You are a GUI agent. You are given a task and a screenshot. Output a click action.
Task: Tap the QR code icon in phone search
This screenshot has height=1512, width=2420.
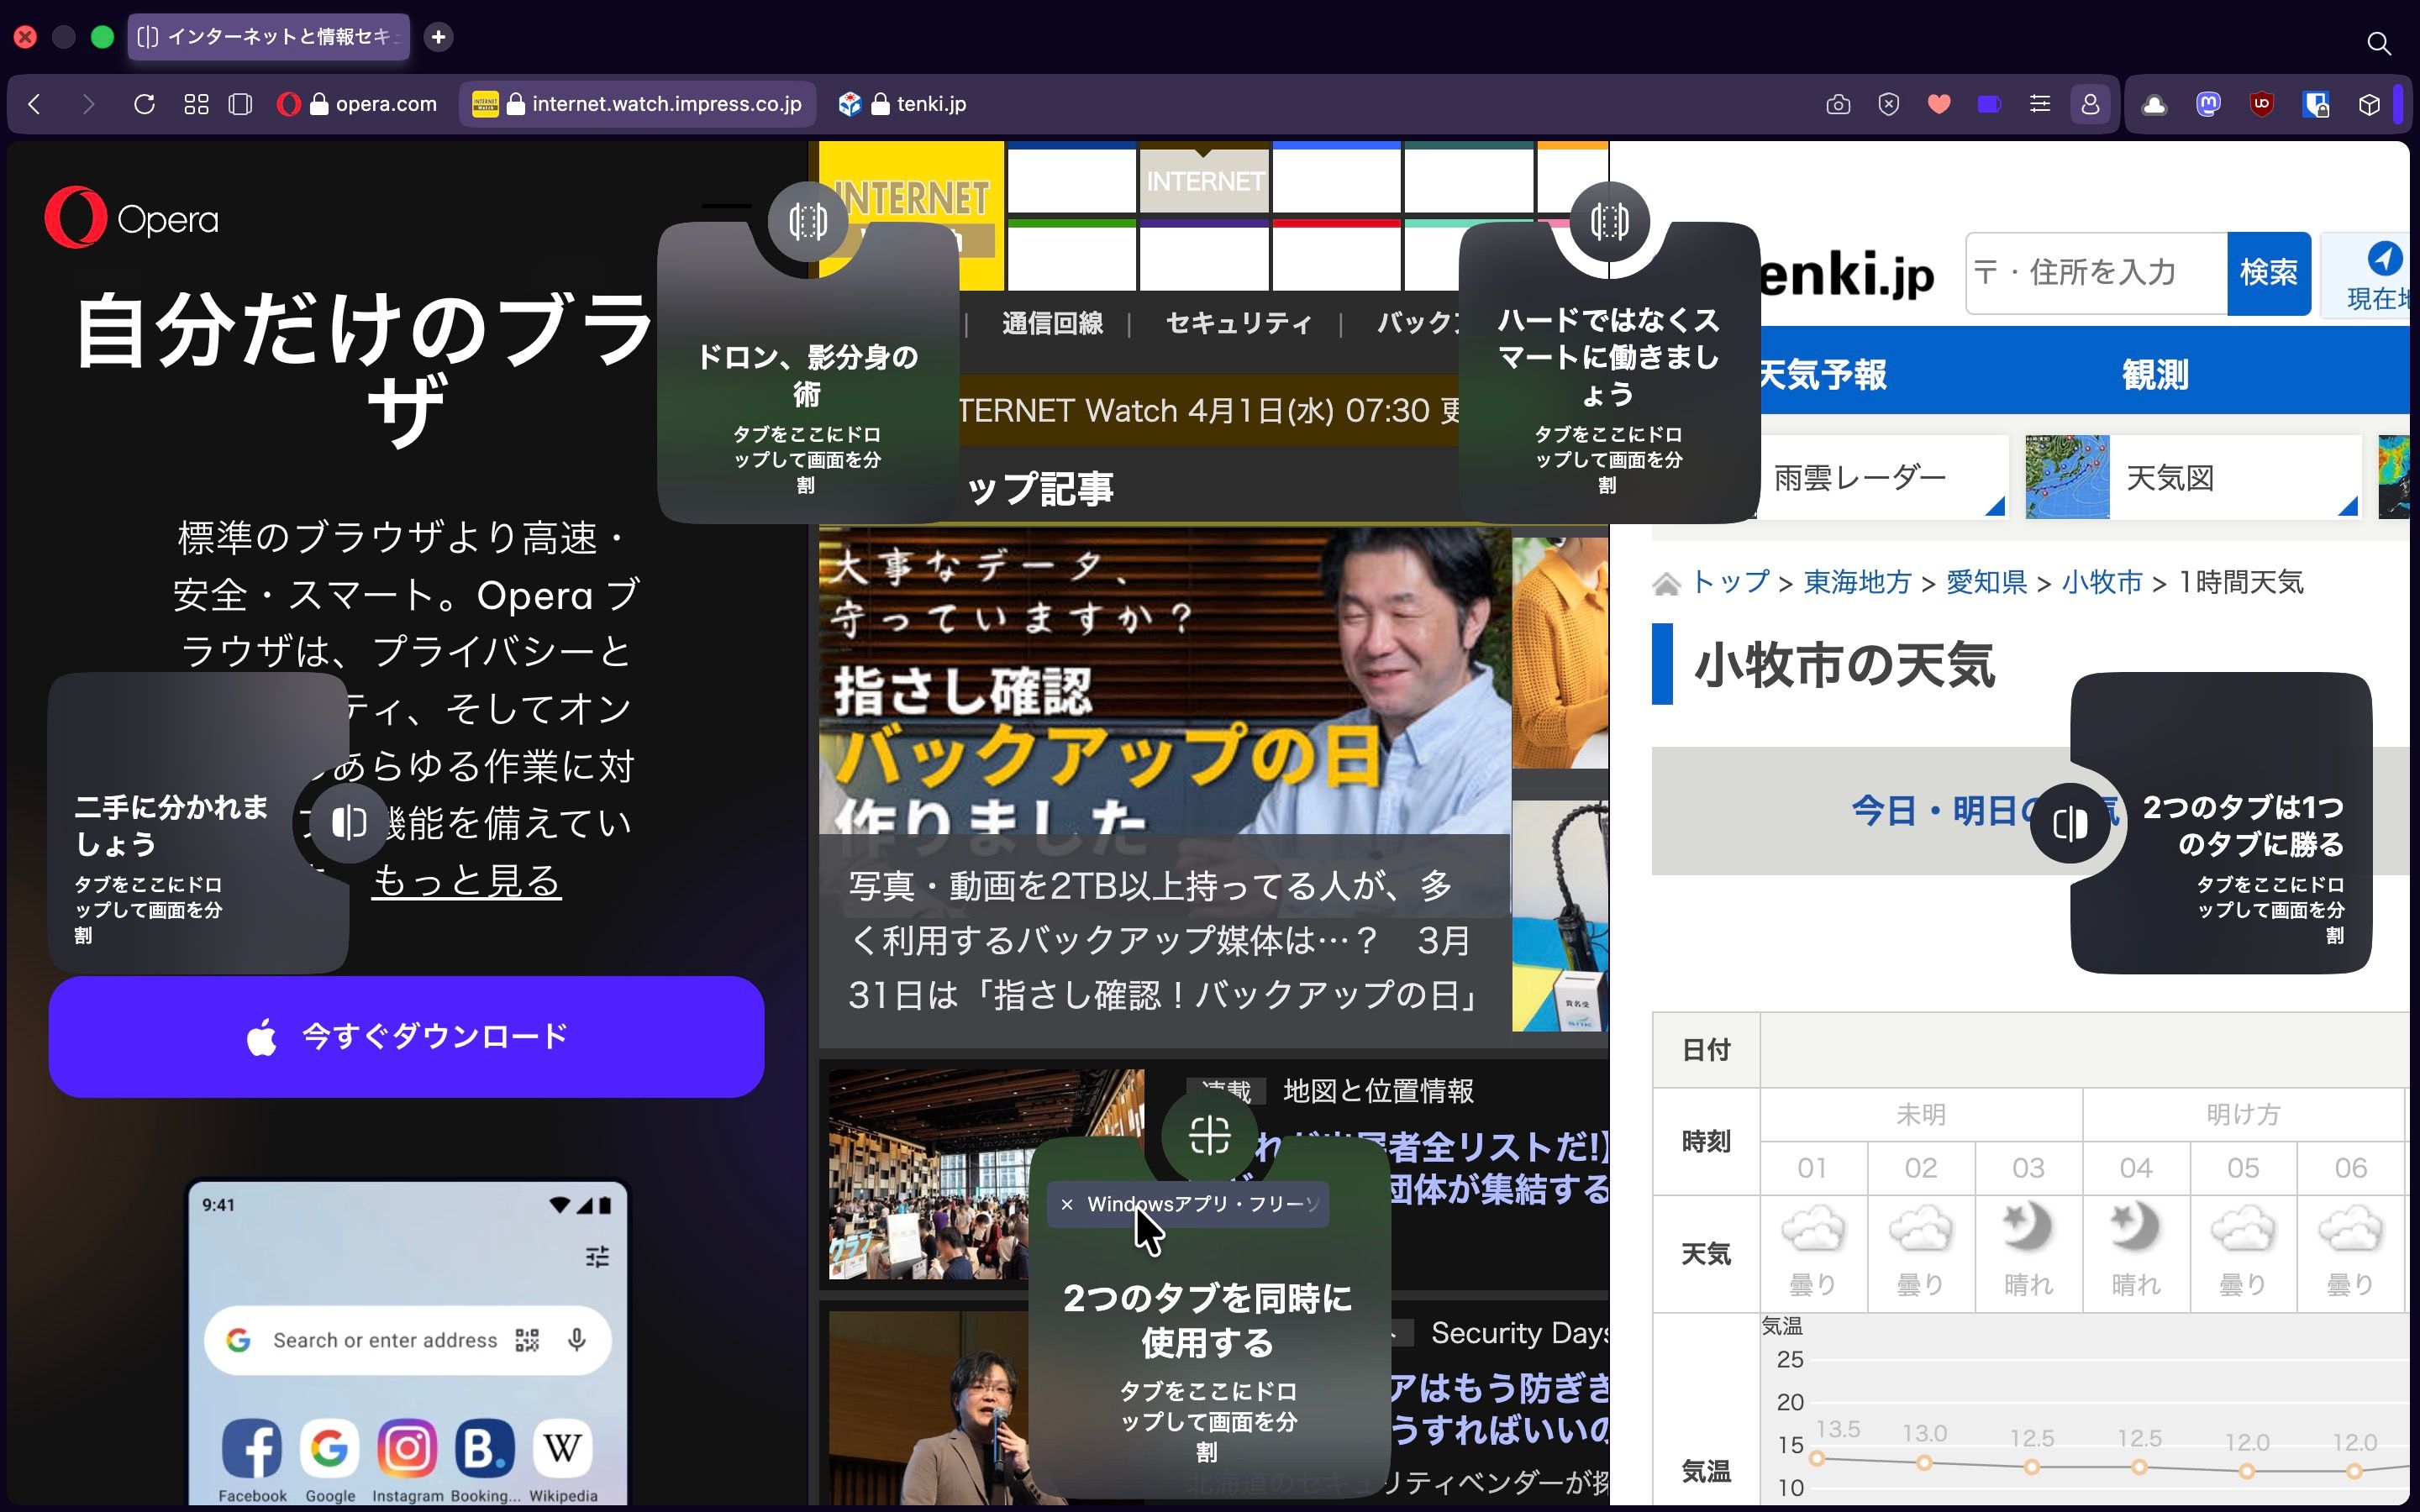tap(527, 1340)
